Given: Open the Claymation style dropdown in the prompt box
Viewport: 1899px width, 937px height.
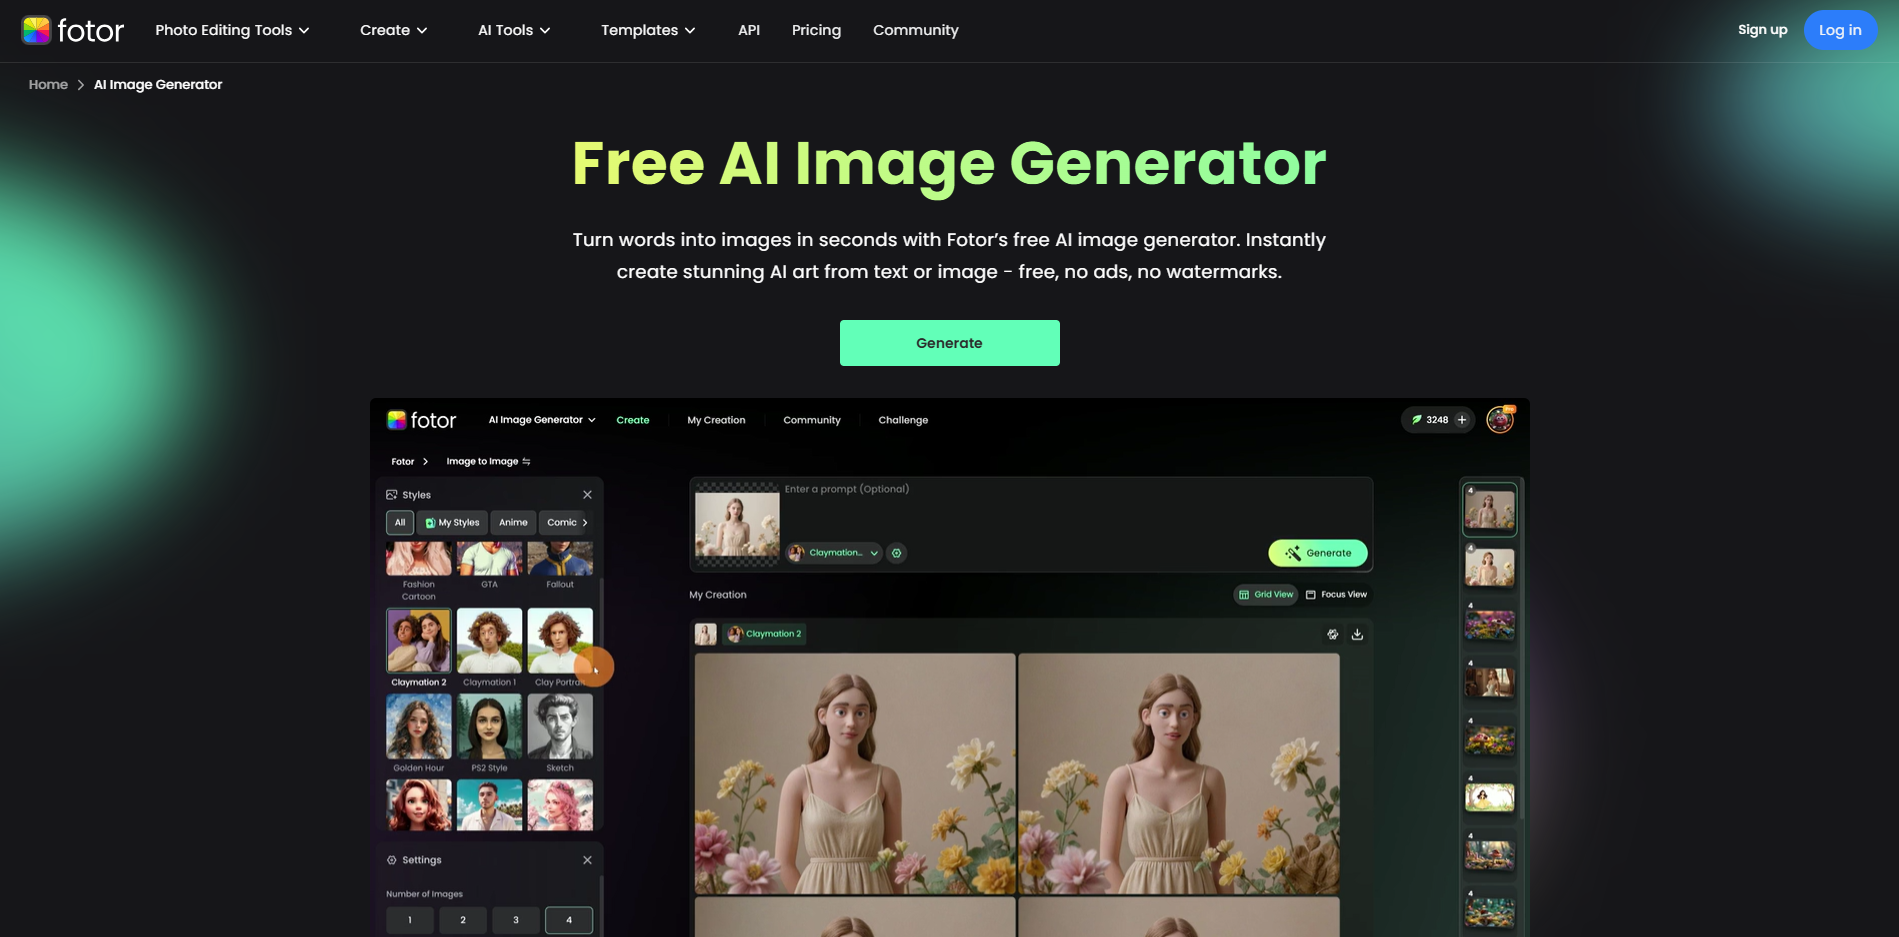Looking at the screenshot, I should tap(834, 553).
